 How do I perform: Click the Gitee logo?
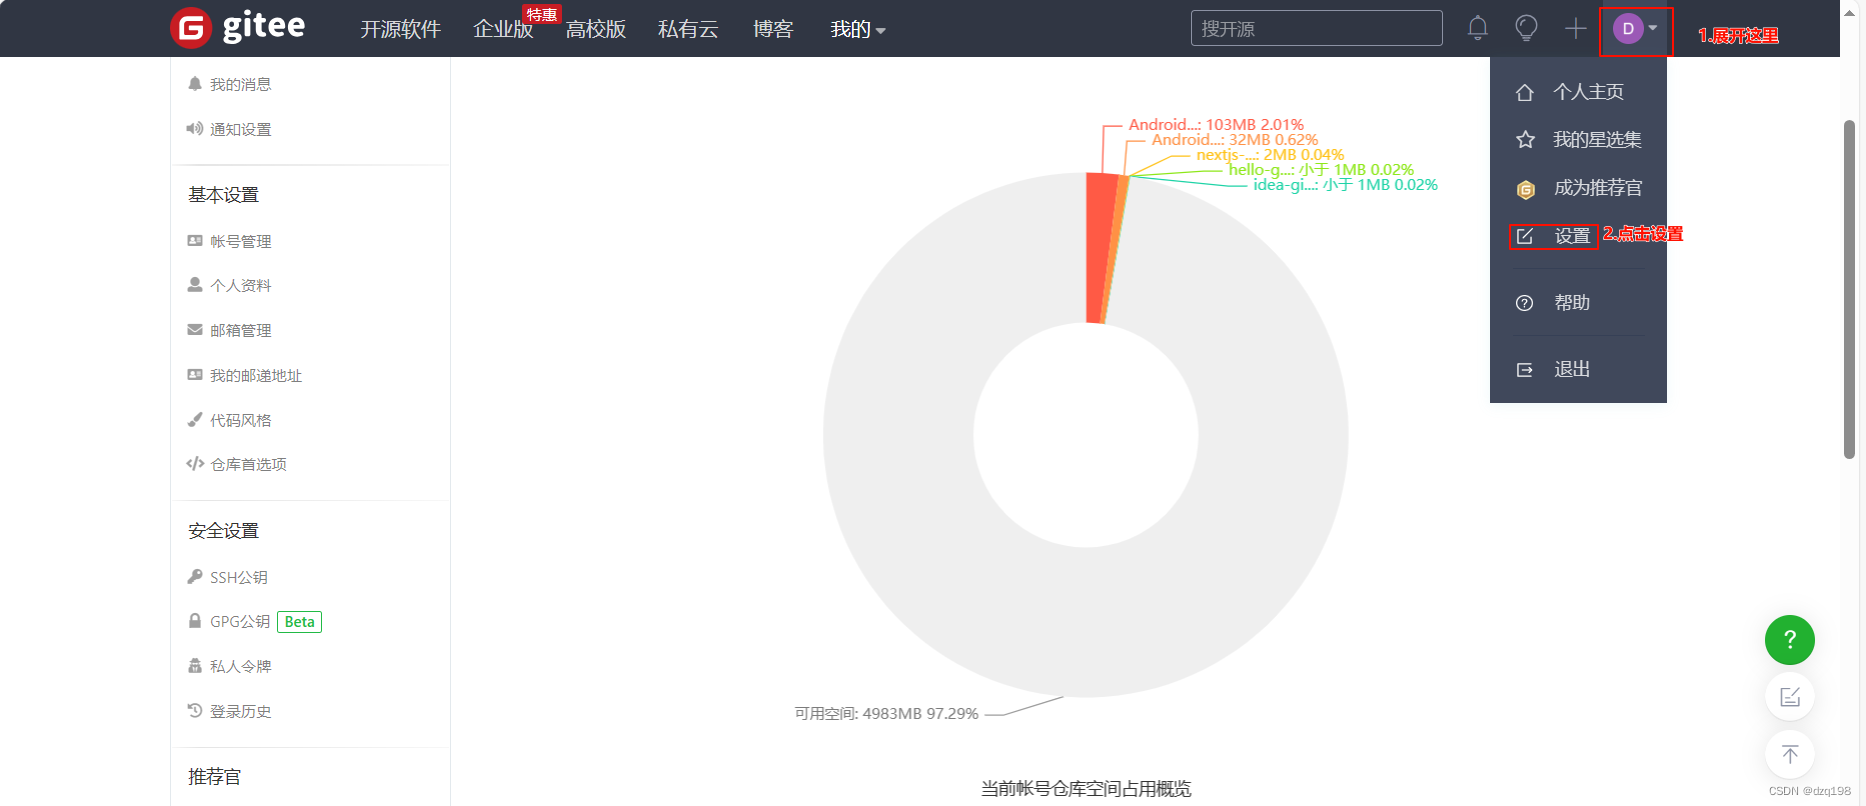(238, 27)
